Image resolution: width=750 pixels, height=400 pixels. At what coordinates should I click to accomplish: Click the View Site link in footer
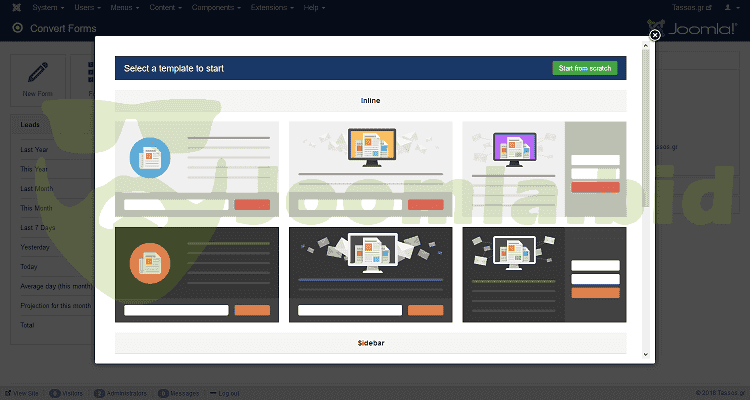pyautogui.click(x=23, y=393)
